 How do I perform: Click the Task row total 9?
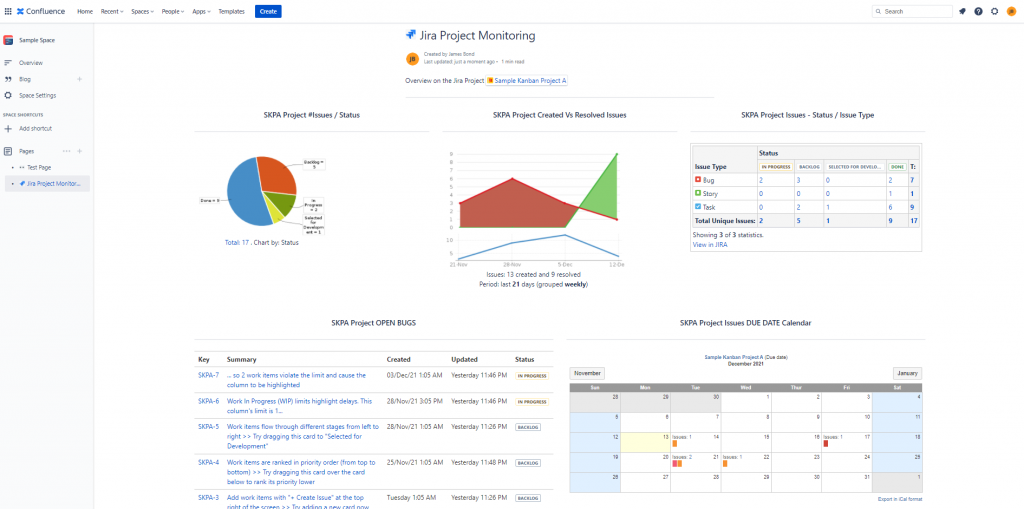coord(912,207)
